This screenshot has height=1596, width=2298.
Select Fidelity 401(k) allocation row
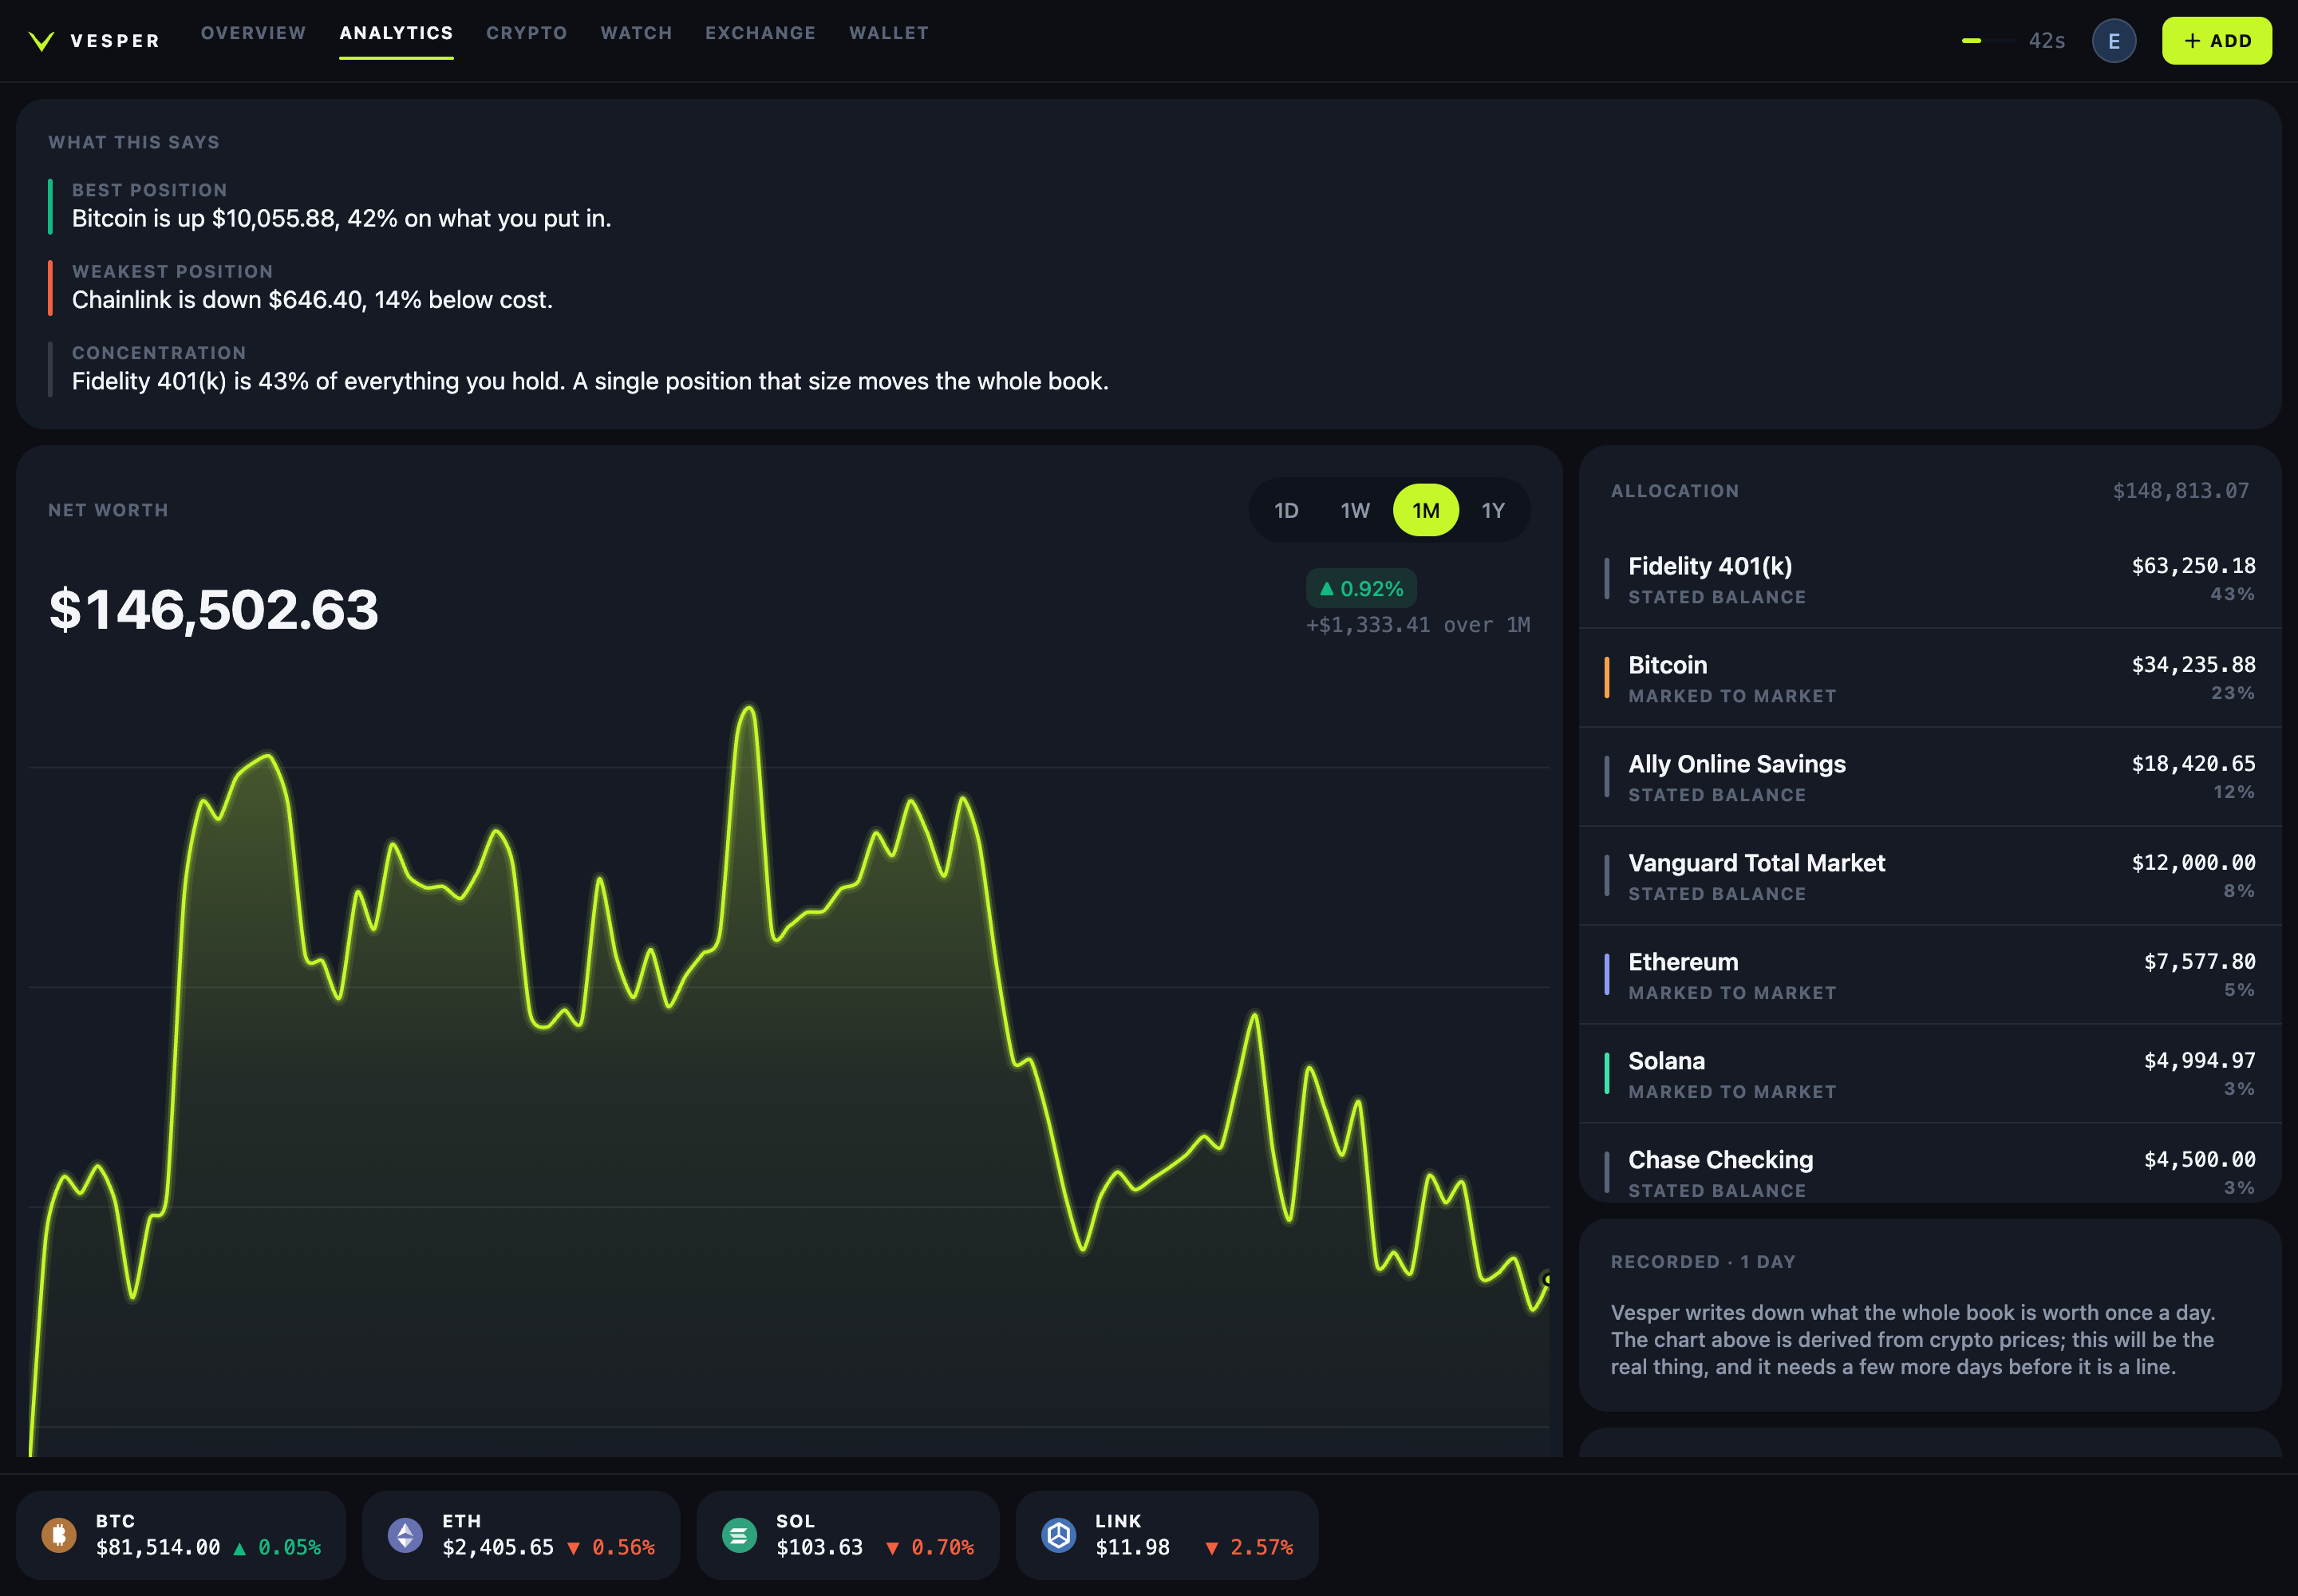(x=1929, y=579)
